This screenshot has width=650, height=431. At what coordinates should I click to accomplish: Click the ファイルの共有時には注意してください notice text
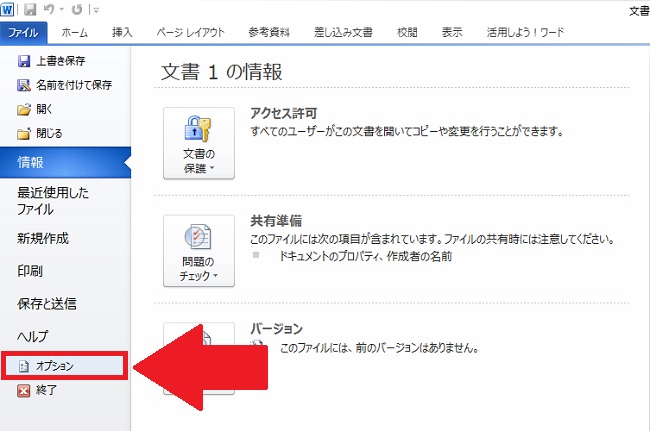pyautogui.click(x=530, y=239)
